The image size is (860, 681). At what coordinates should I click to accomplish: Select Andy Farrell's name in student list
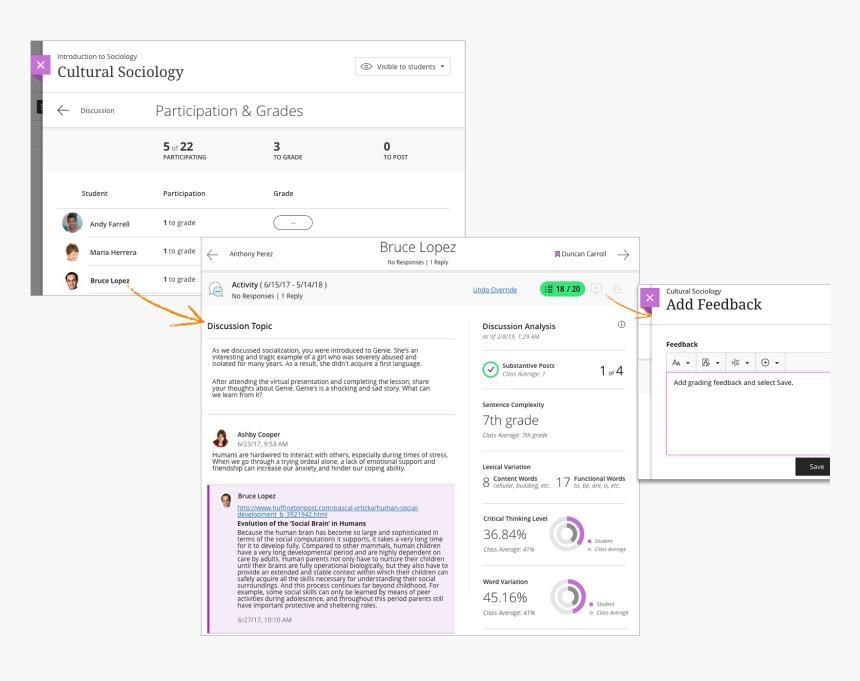coord(110,224)
